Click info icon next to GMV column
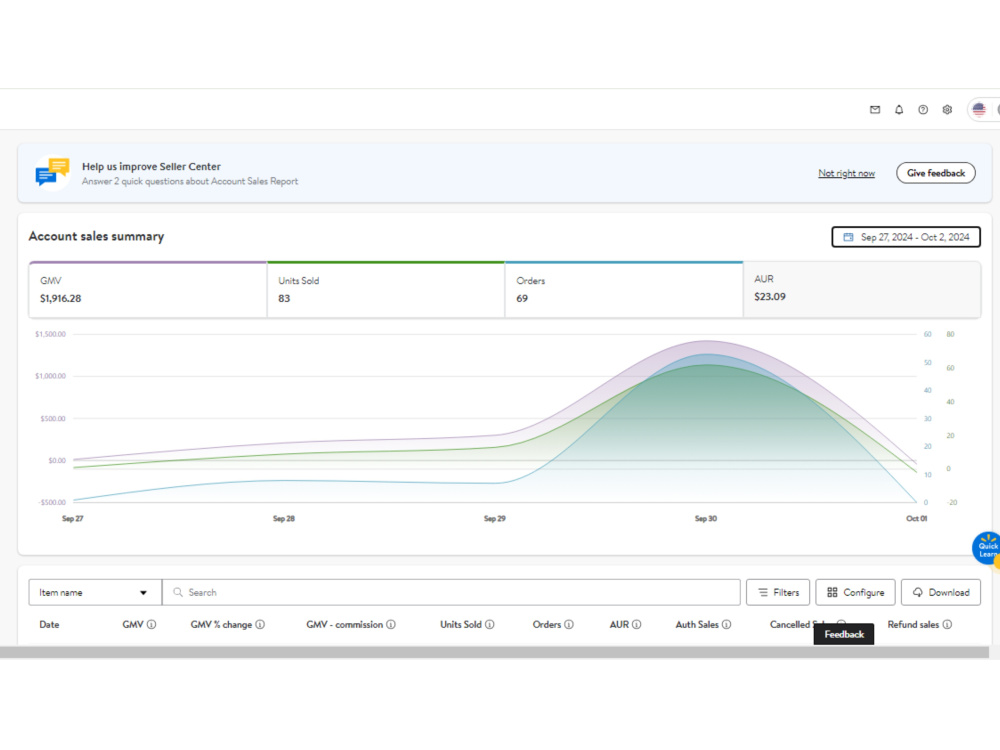The height and width of the screenshot is (750, 1000). (x=151, y=624)
